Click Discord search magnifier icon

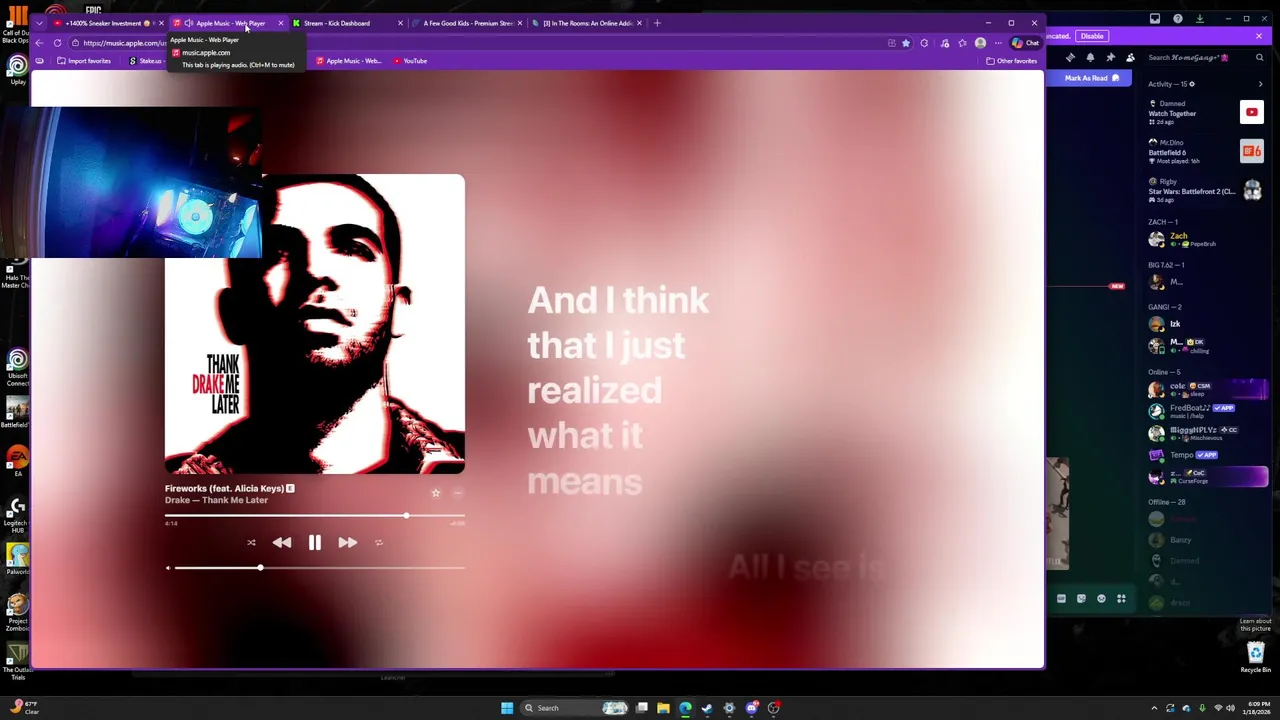coord(1260,58)
